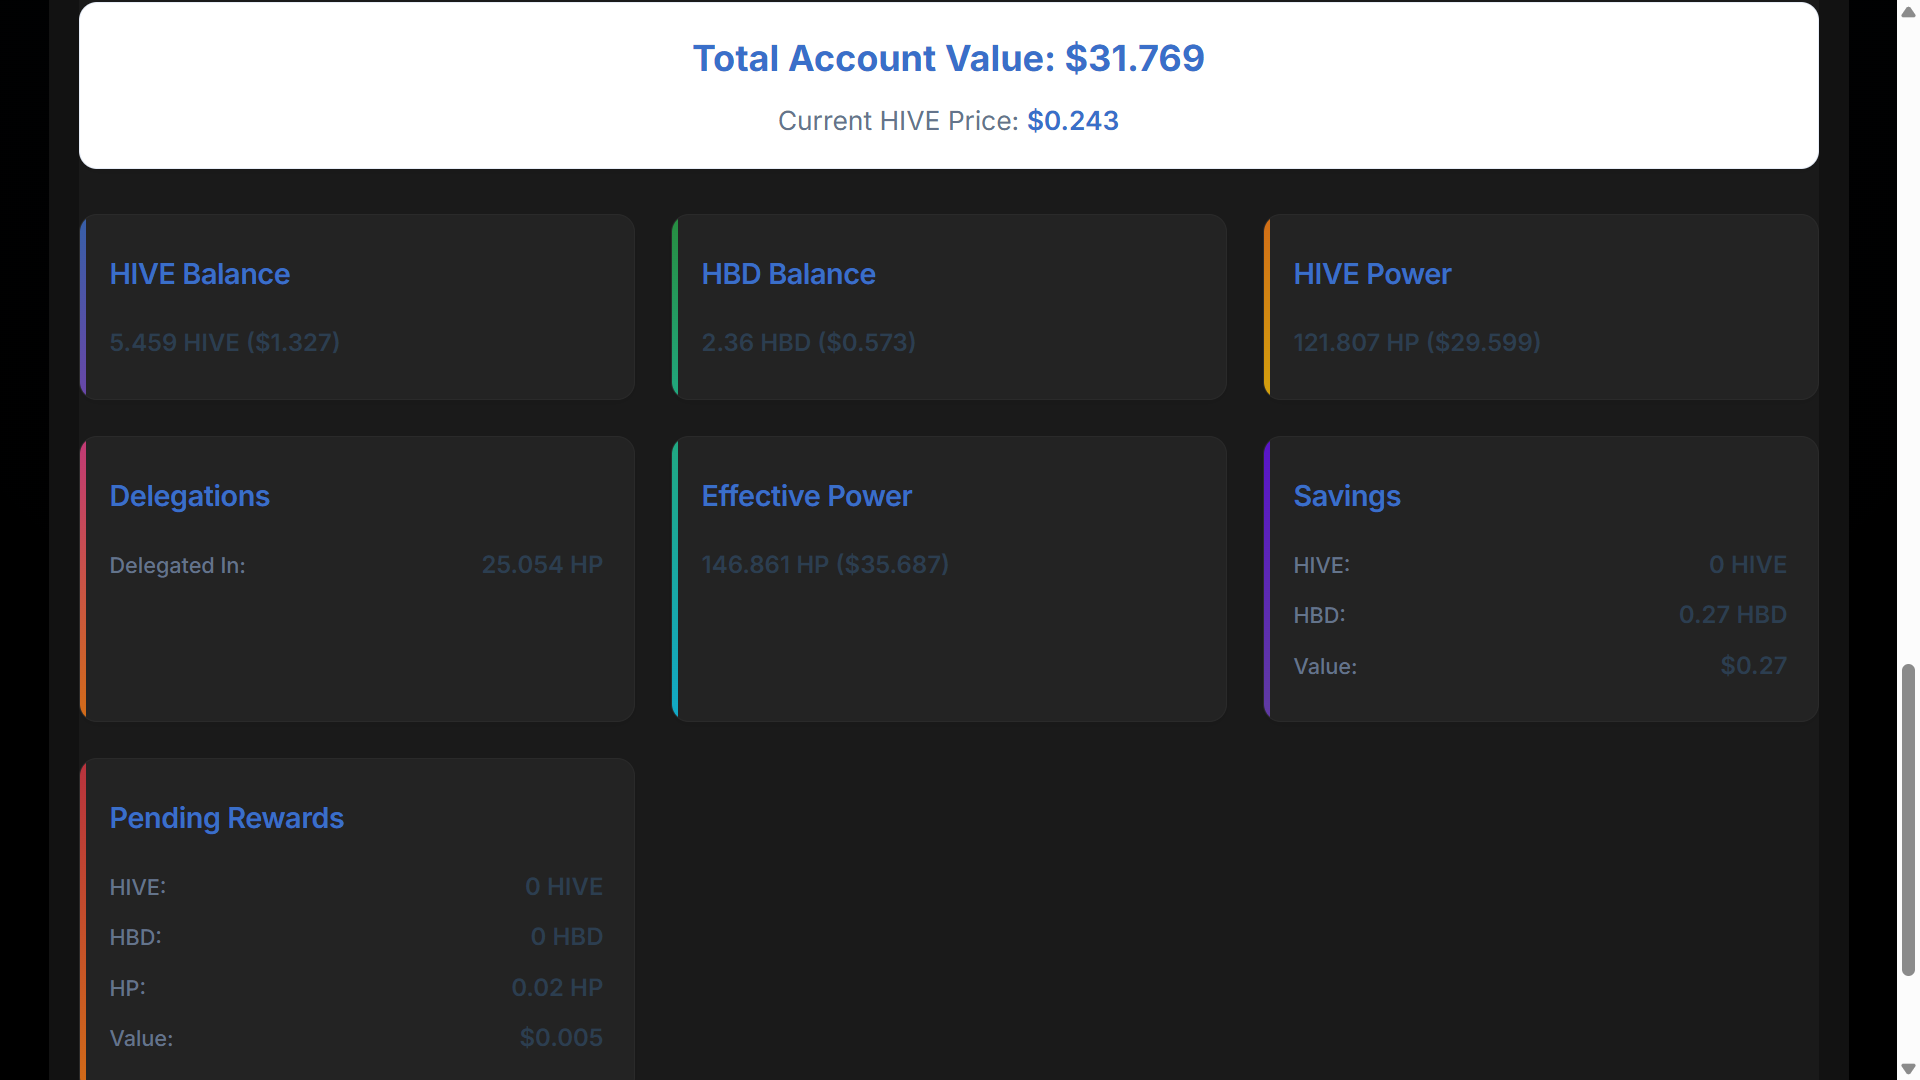Select the Savings card title
Screen dimensions: 1920x1080
pos(1347,496)
